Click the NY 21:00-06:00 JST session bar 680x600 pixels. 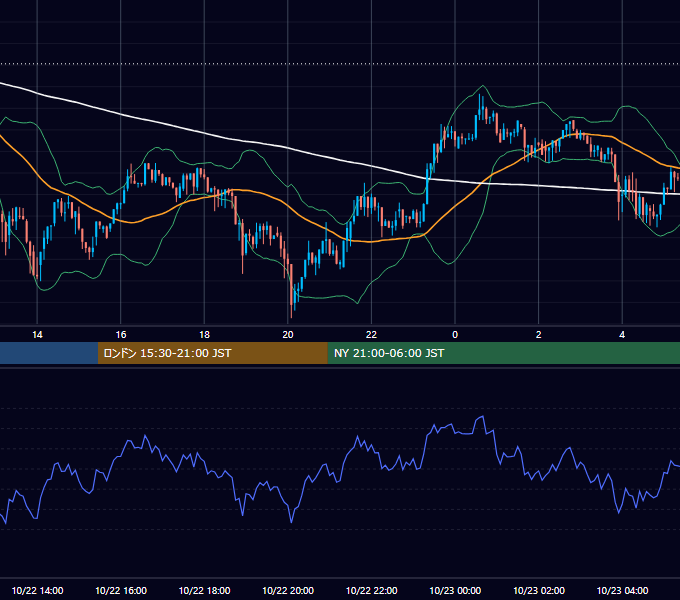click(x=503, y=353)
